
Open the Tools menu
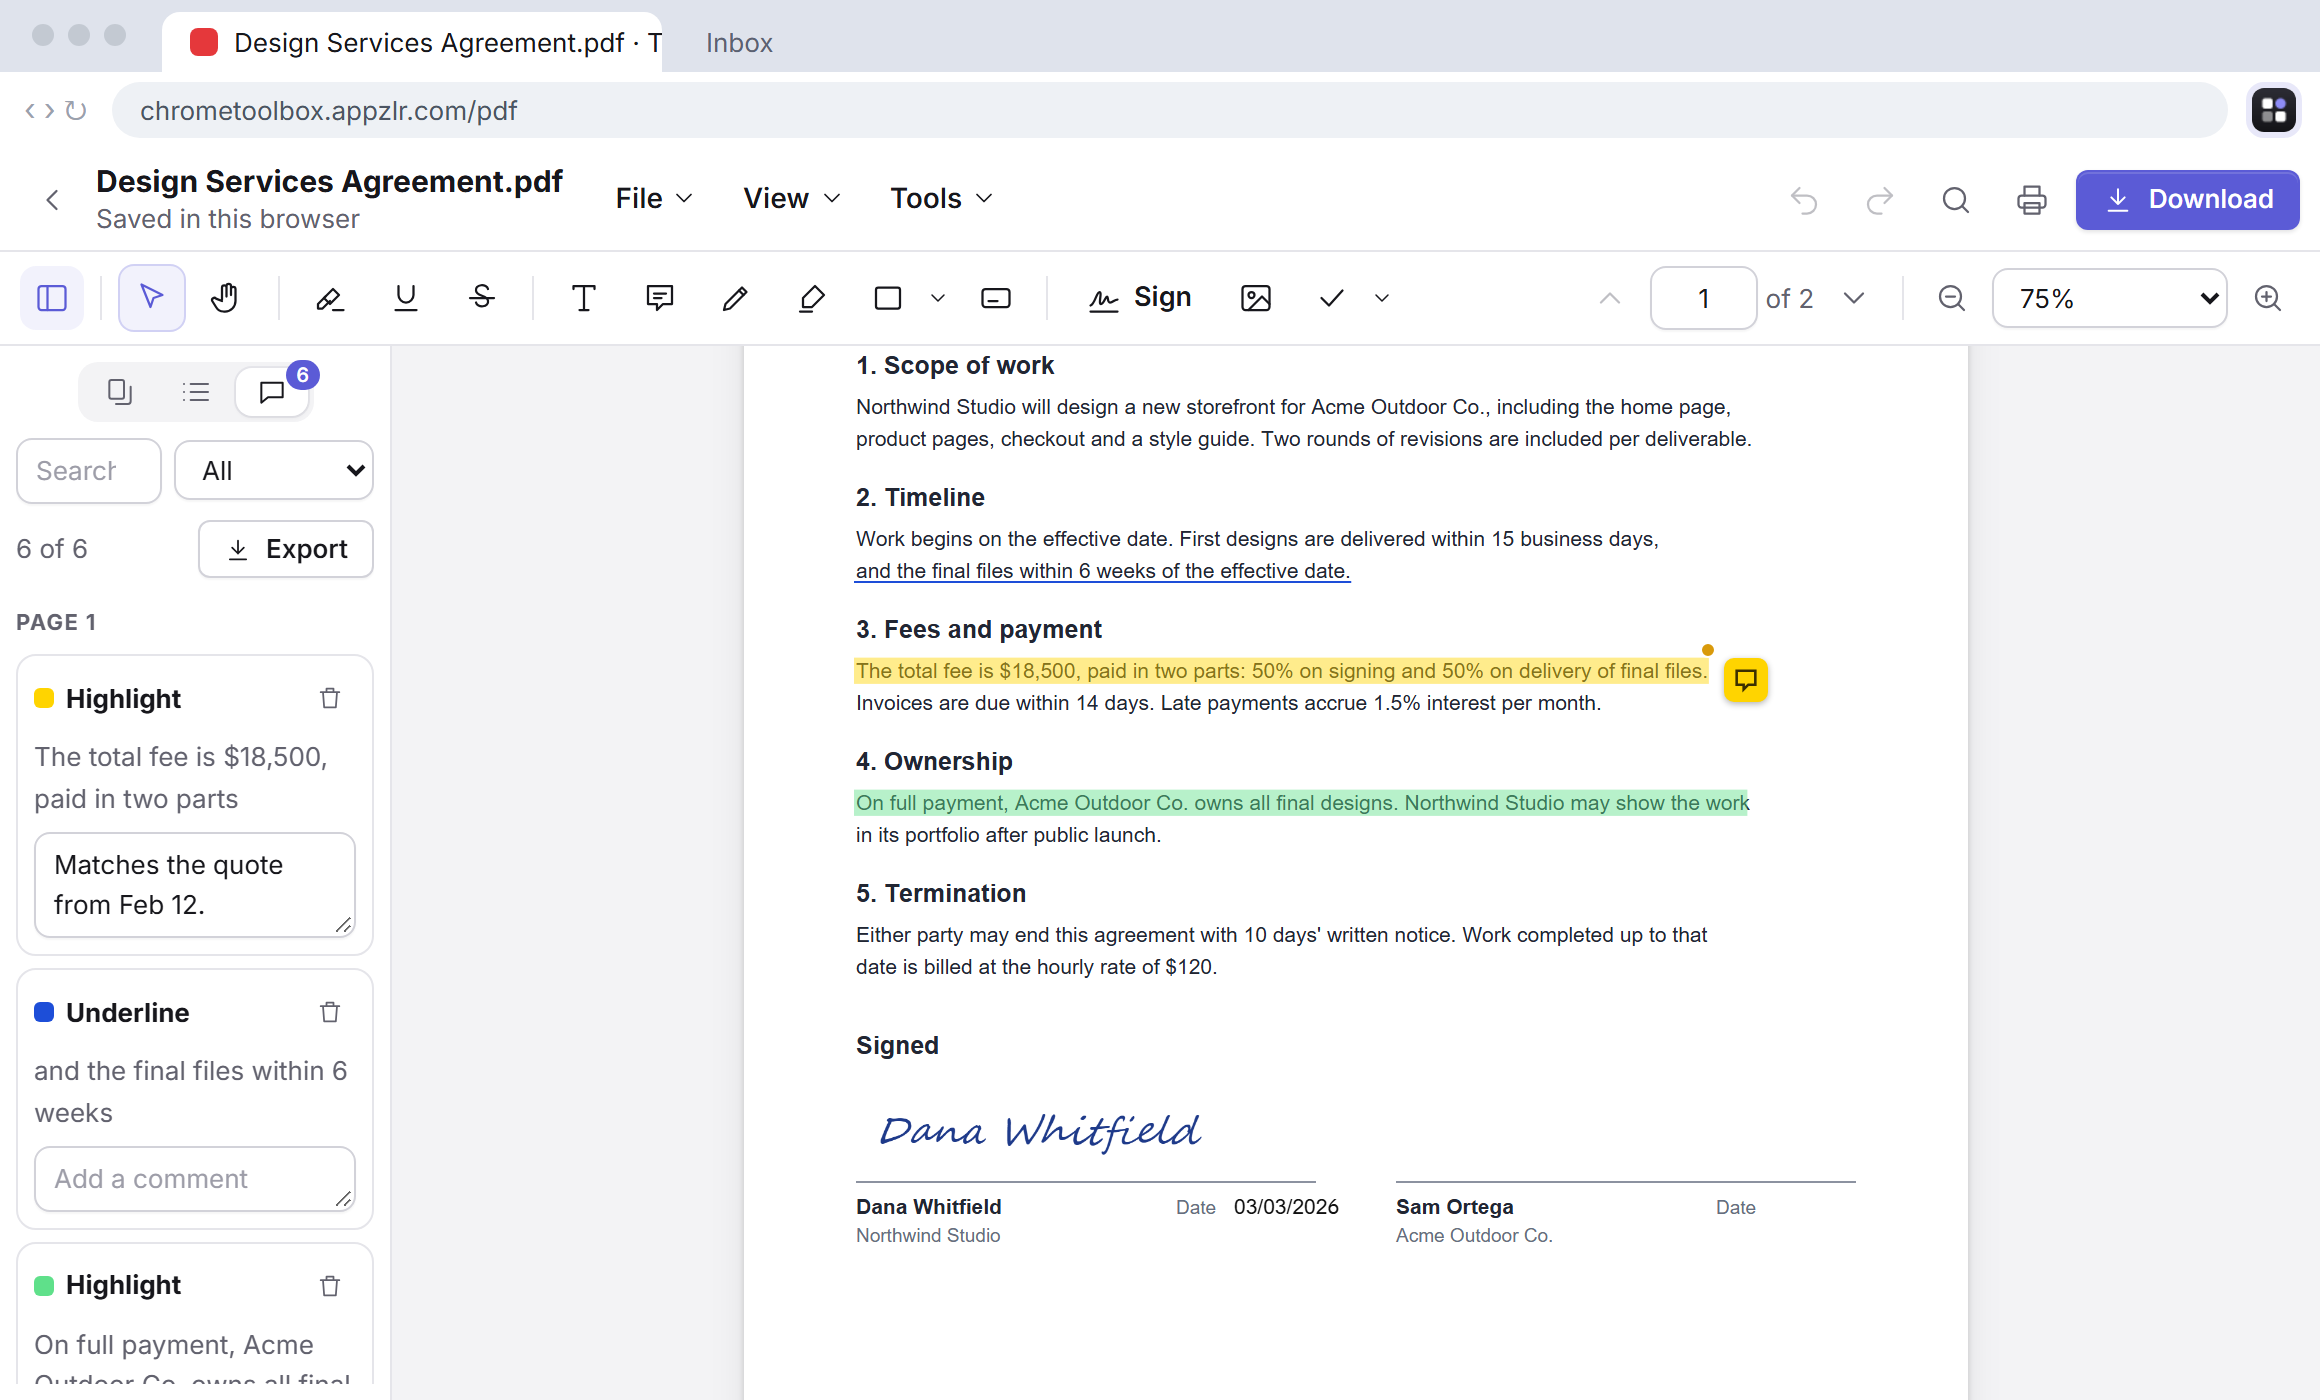coord(941,198)
